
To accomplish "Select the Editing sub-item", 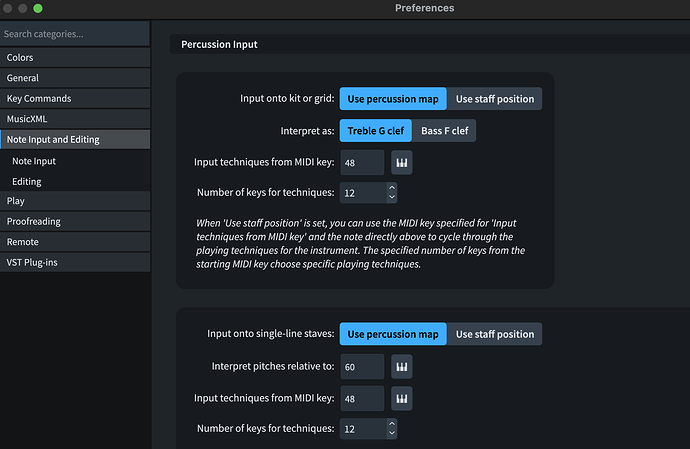I will click(x=27, y=181).
